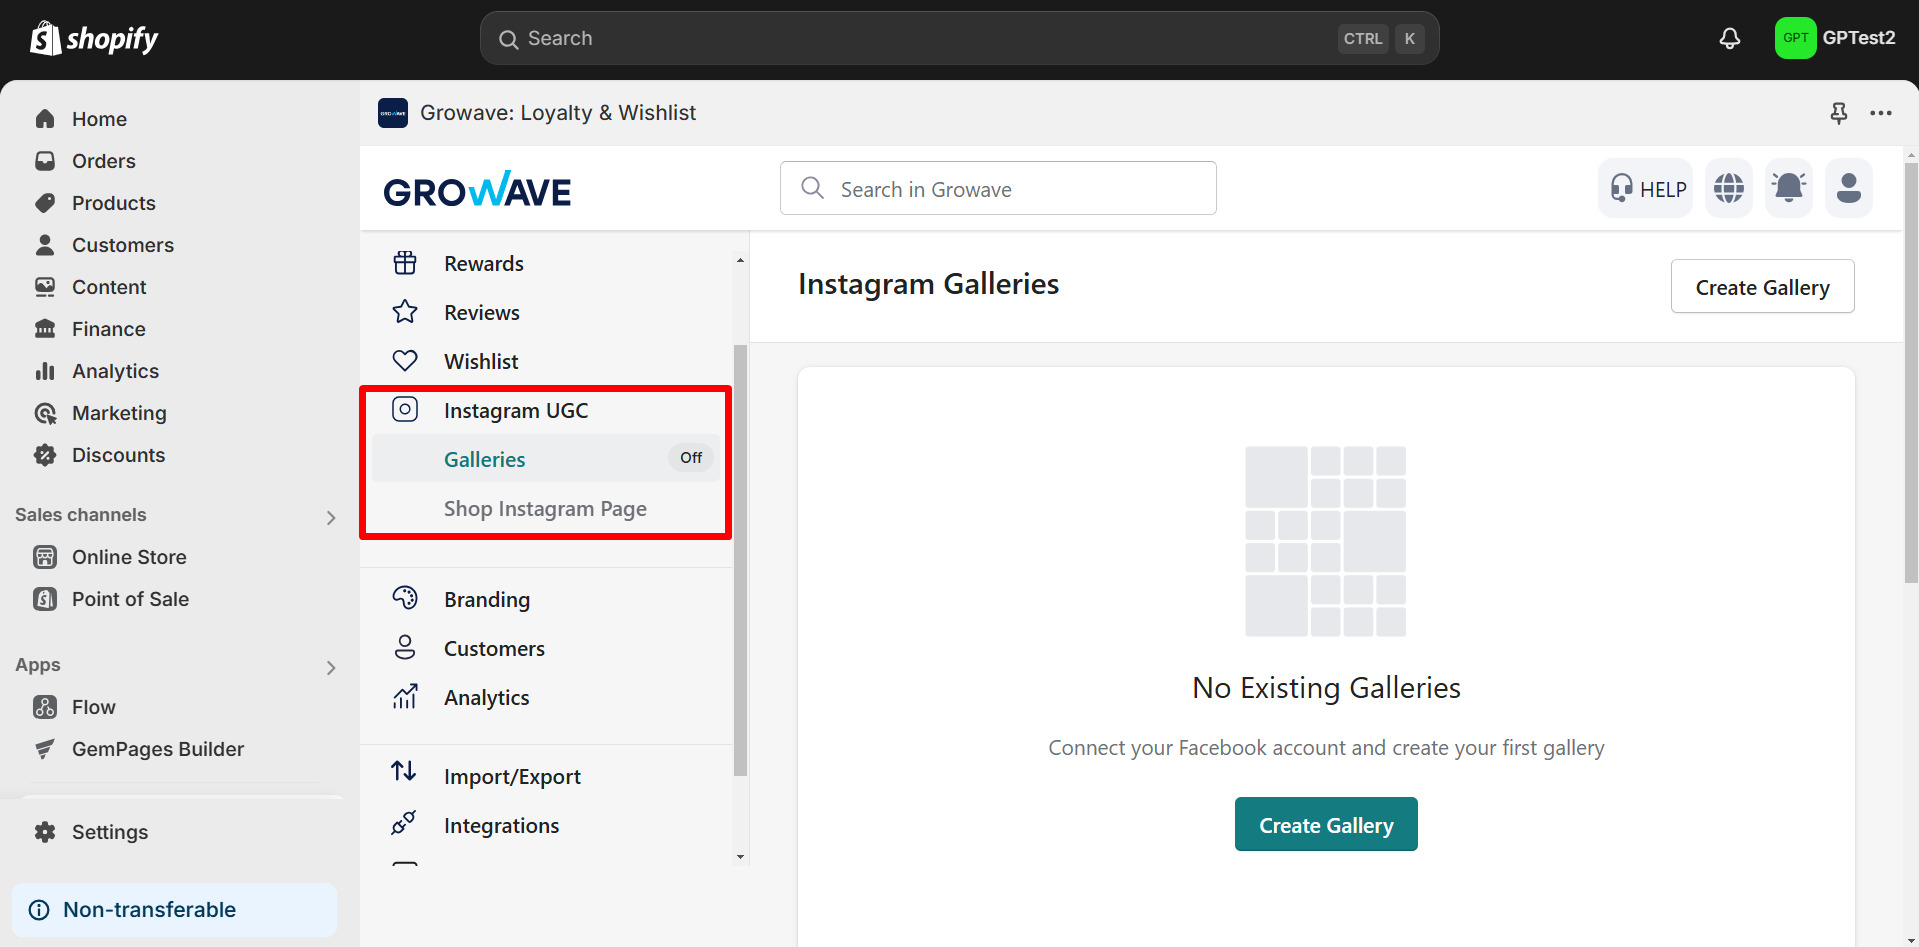1919x947 pixels.
Task: Click the Reviews star icon
Action: click(405, 312)
